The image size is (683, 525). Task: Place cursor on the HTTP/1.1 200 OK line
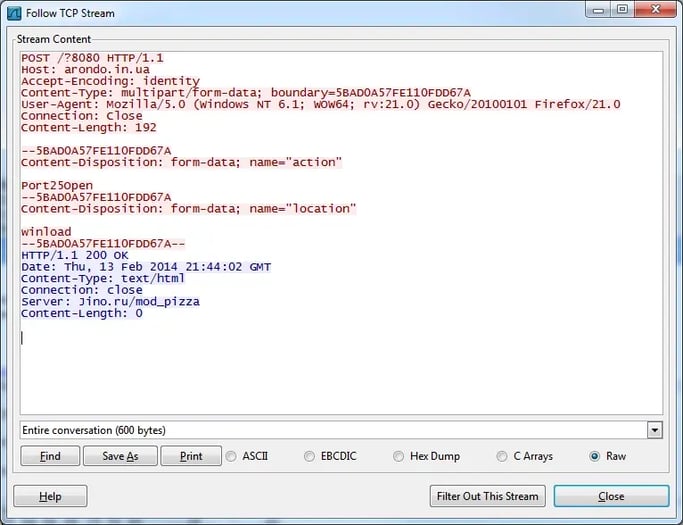pyautogui.click(x=75, y=255)
